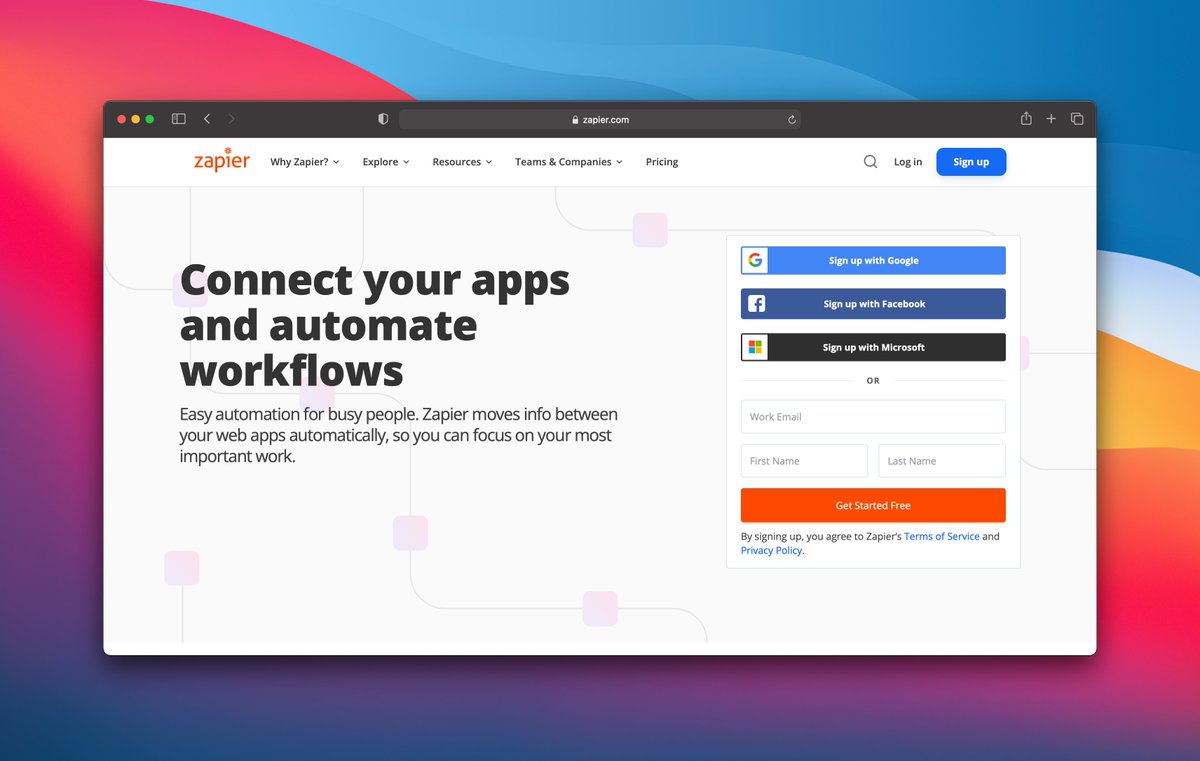Focus the First Name field

(x=804, y=461)
